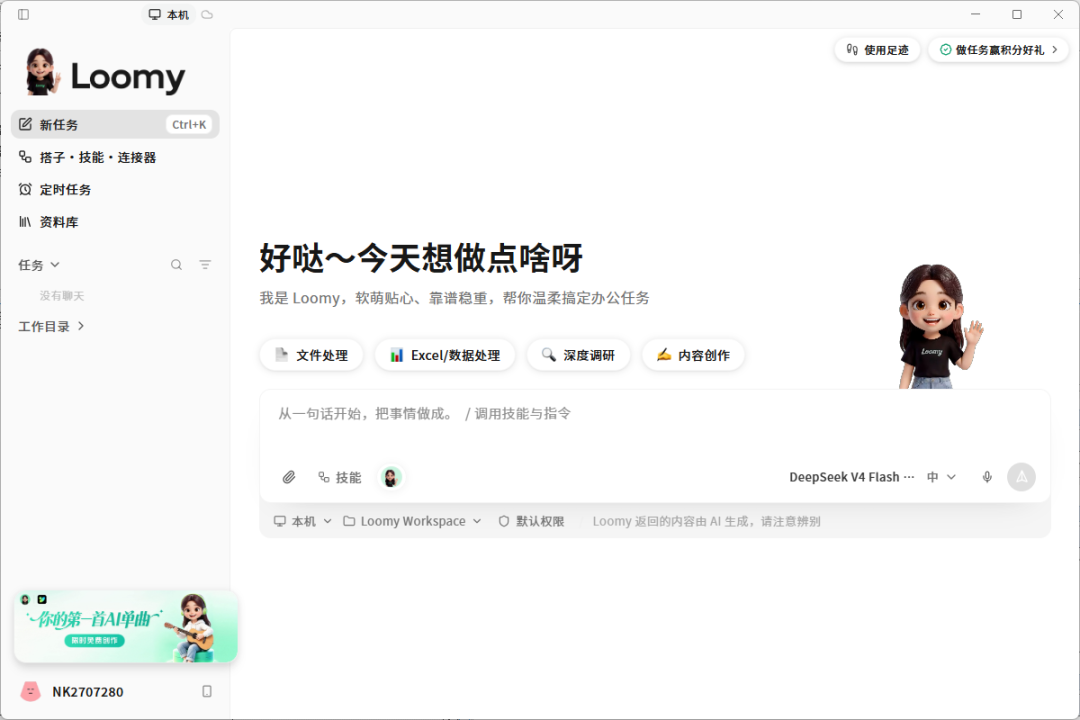The height and width of the screenshot is (720, 1080).
Task: Click the folder icon by Loomy Workspace
Action: point(349,521)
